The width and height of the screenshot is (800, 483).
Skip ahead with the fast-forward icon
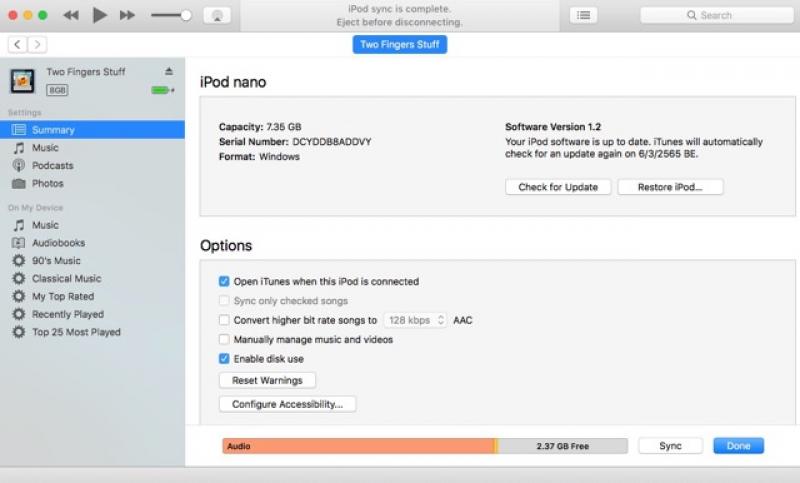click(x=128, y=15)
